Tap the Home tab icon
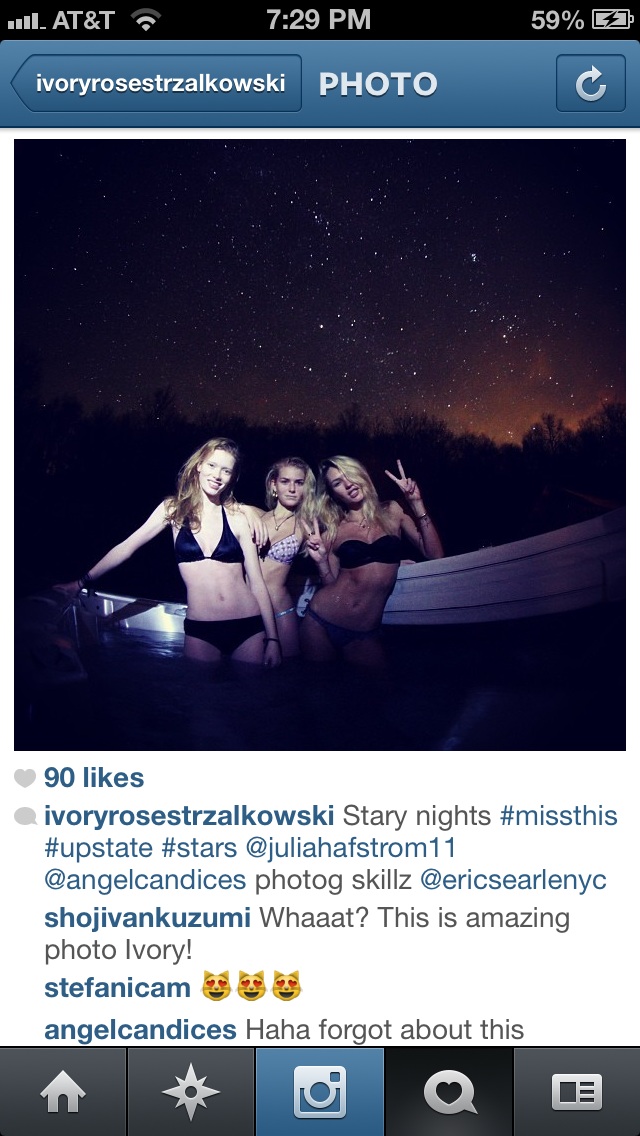Screen dimensions: 640x1136 63,1092
